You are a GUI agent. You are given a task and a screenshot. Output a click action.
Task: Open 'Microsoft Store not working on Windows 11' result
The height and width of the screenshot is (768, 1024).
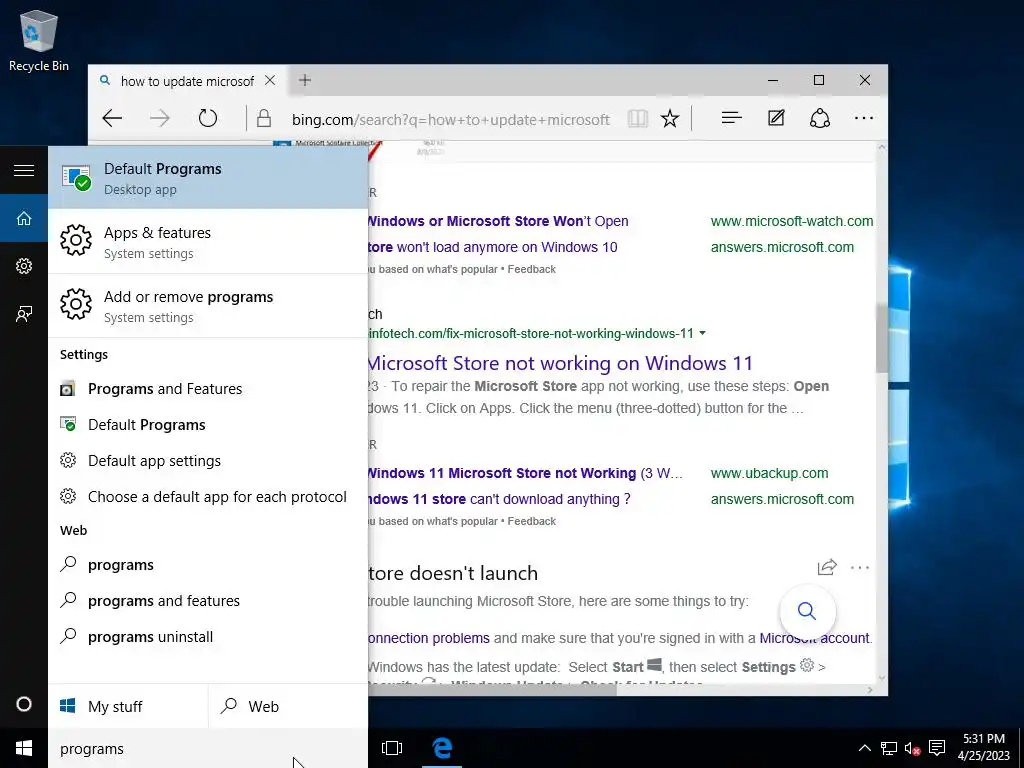[x=560, y=363]
